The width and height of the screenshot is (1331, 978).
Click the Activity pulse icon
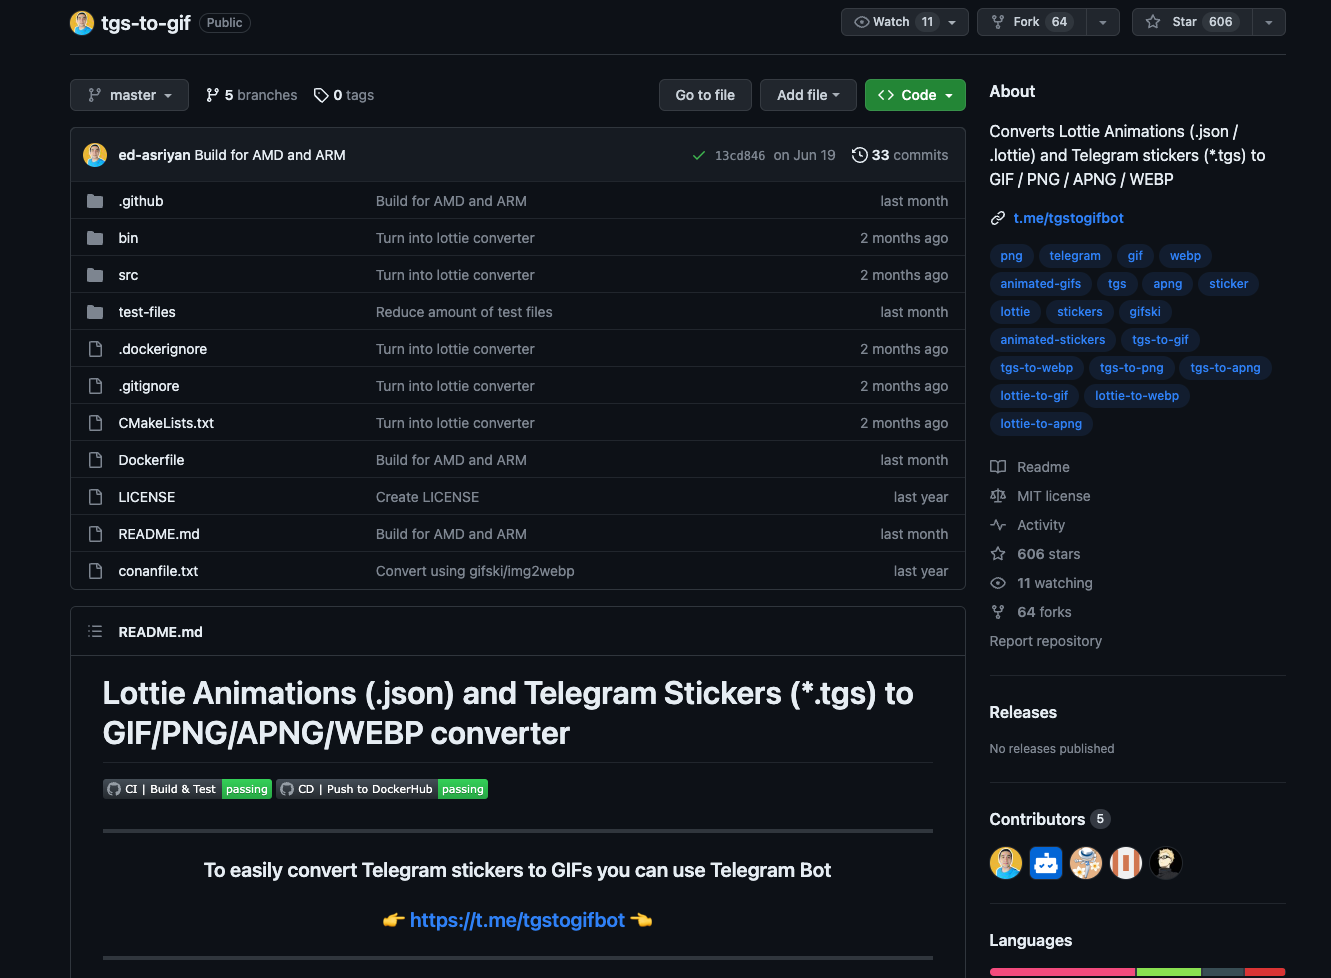coord(998,525)
